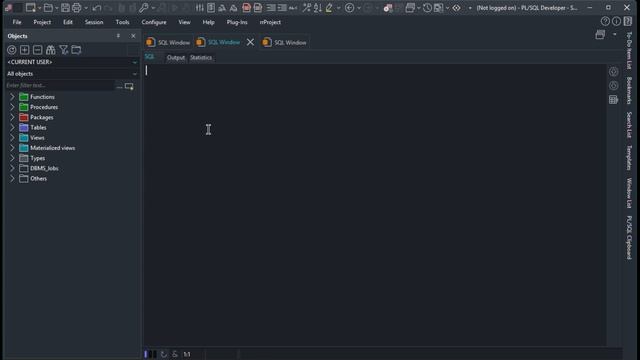Image resolution: width=640 pixels, height=360 pixels.
Task: Expand the Others folder
Action: 12,178
